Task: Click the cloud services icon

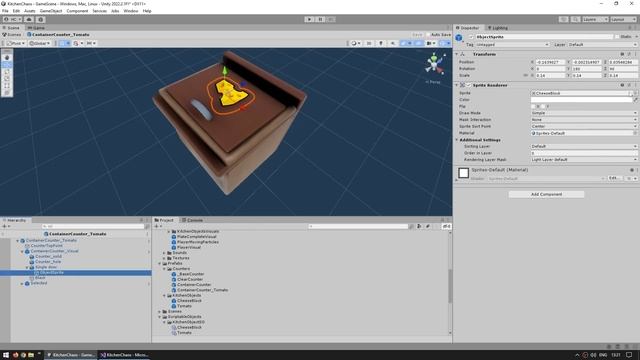Action: pos(29,19)
